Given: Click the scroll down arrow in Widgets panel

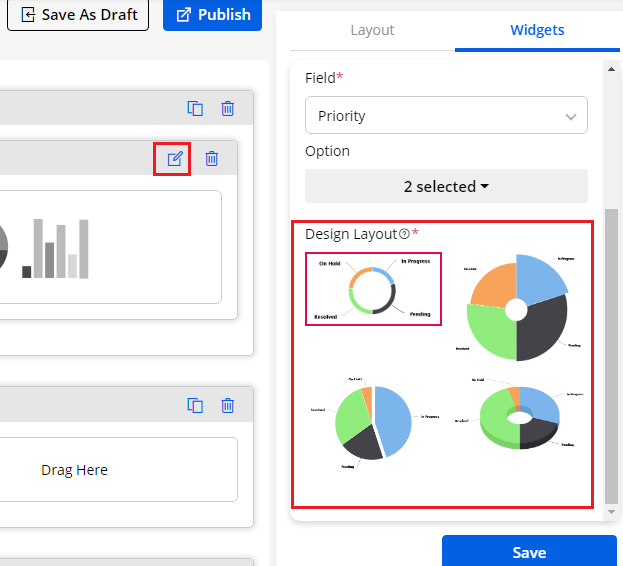Looking at the screenshot, I should pos(612,512).
